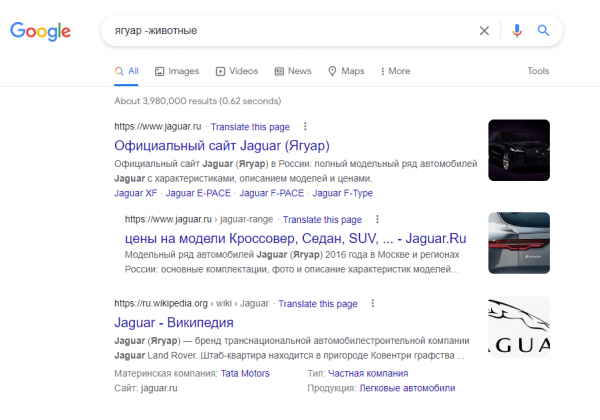Screen dimensions: 600x420
Task: Open Официальный сайт Jaguar (Ягуар) result
Action: point(222,145)
